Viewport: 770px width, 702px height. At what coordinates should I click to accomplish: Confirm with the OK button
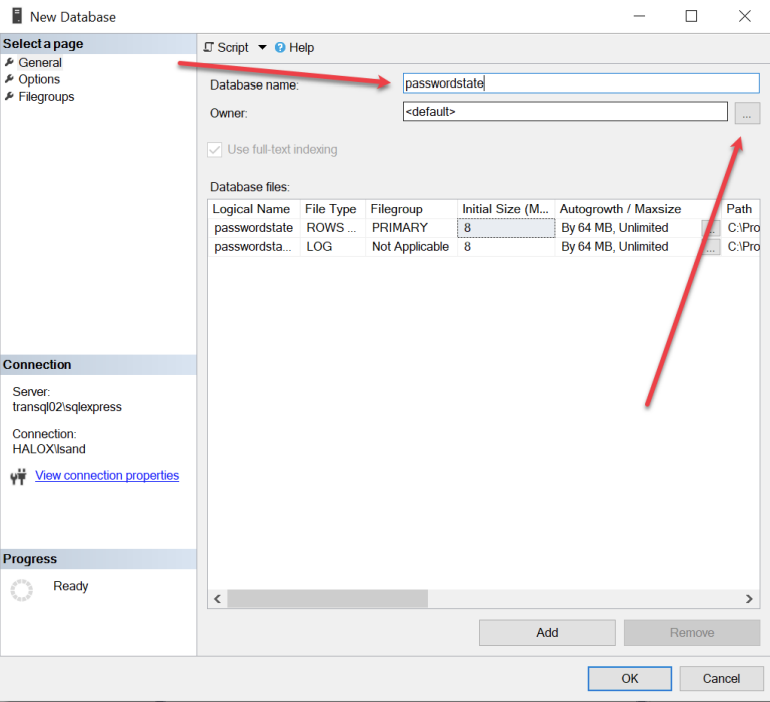pos(630,678)
